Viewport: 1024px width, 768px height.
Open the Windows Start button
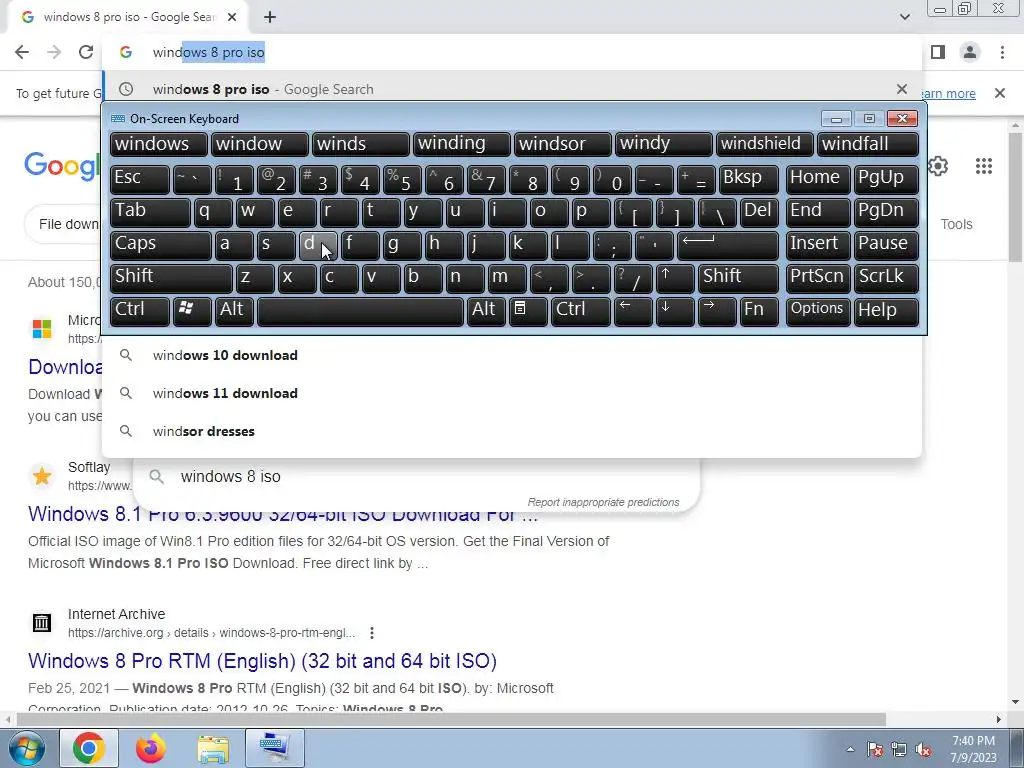click(x=26, y=748)
